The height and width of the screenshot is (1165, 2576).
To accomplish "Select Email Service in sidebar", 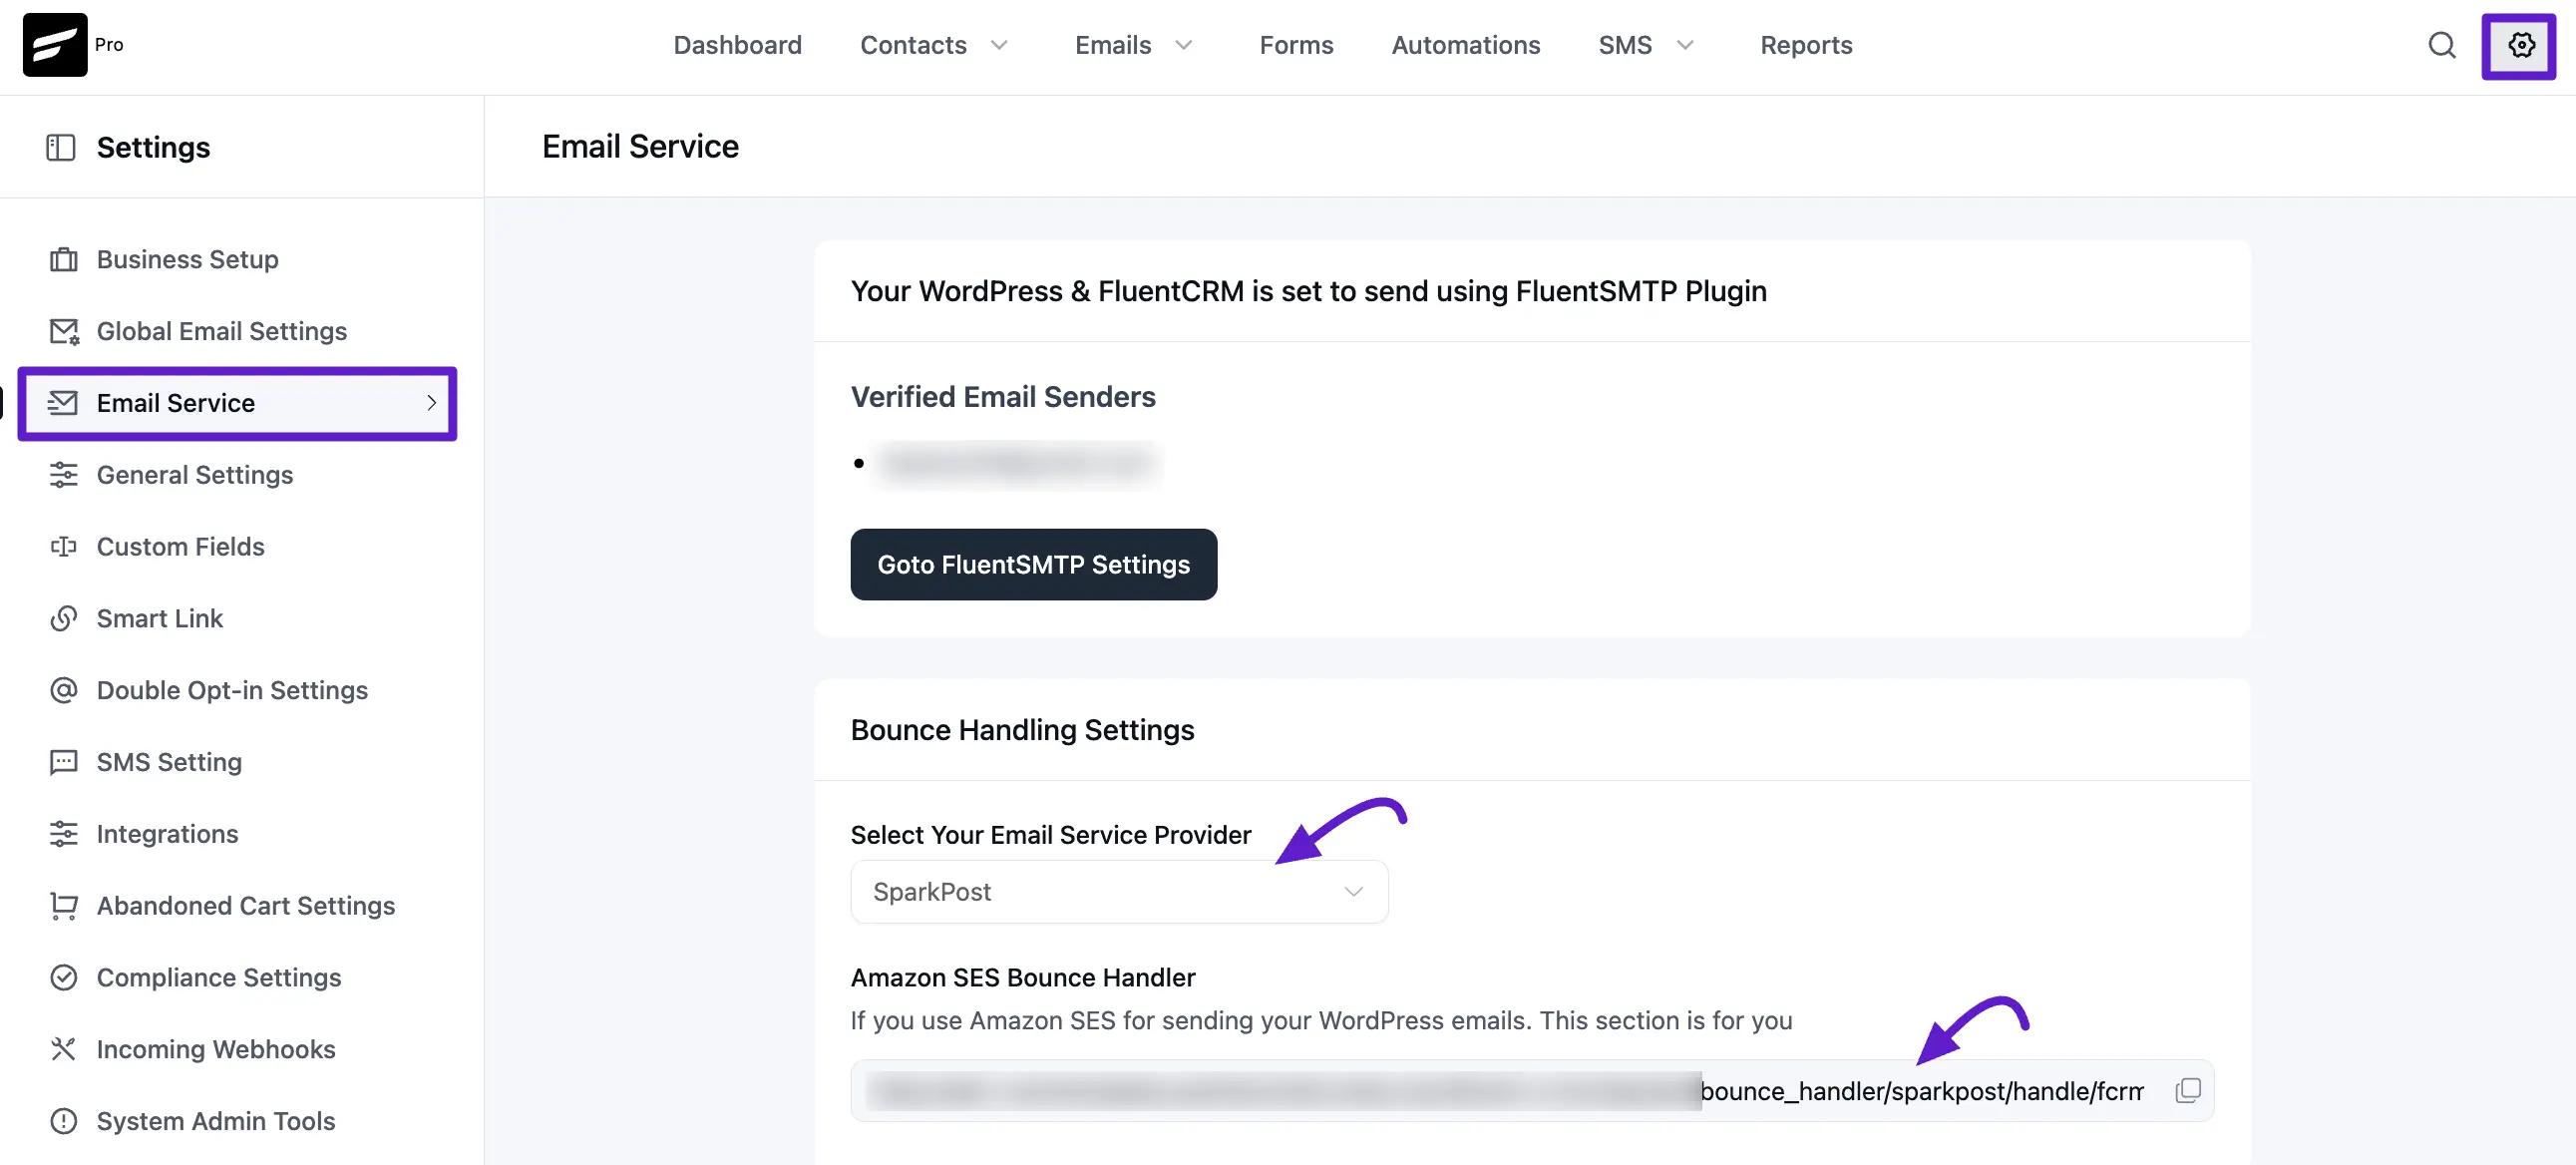I will (238, 403).
